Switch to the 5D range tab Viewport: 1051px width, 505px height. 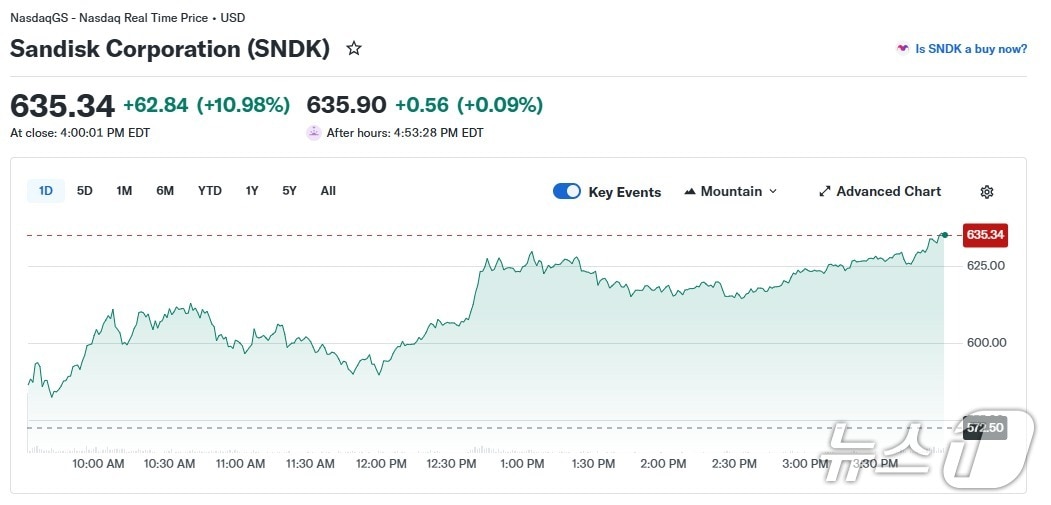(x=85, y=191)
